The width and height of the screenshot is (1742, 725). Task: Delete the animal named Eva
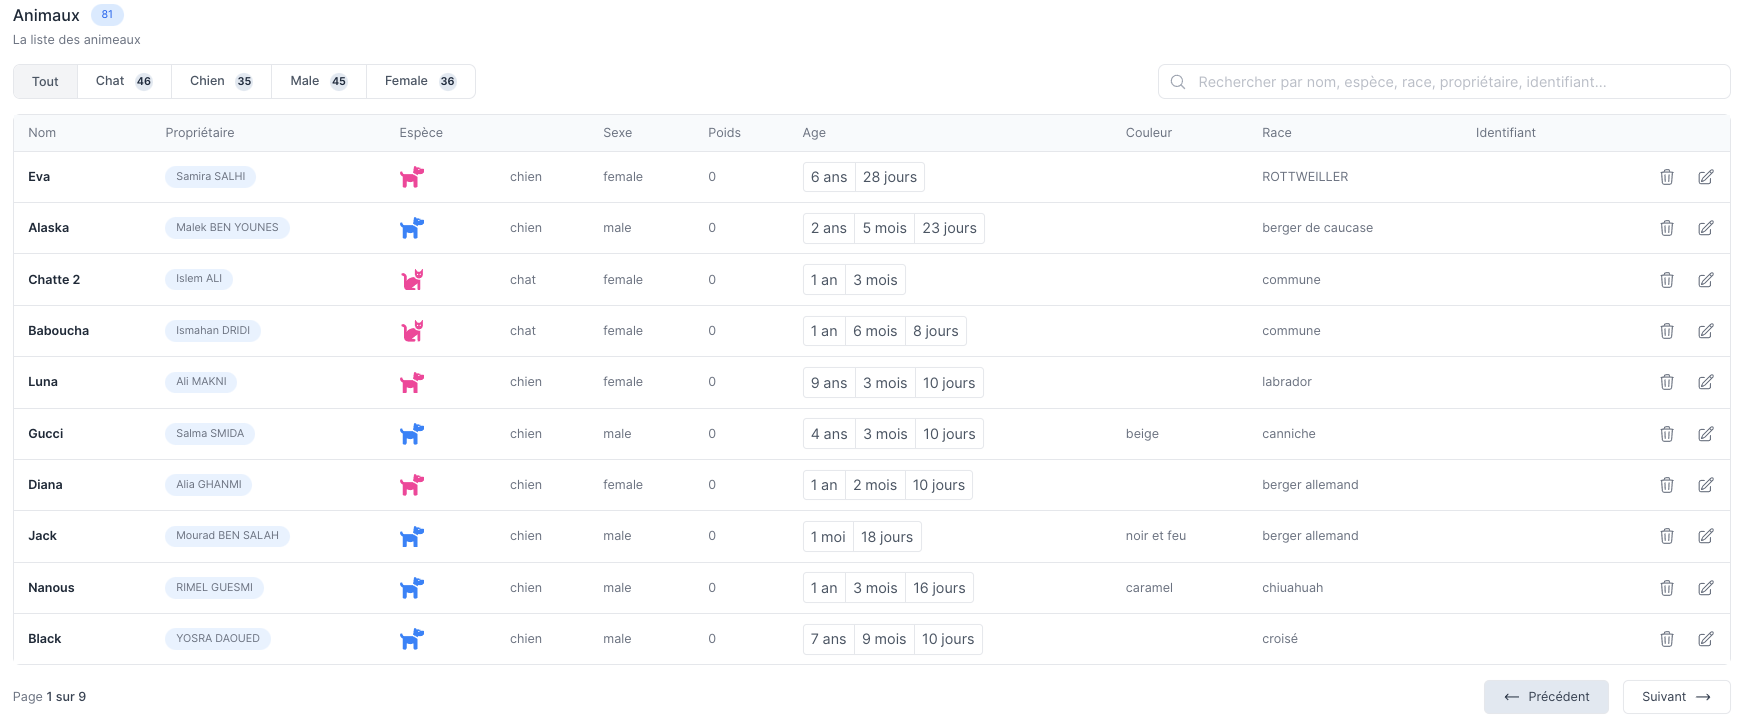pyautogui.click(x=1666, y=177)
